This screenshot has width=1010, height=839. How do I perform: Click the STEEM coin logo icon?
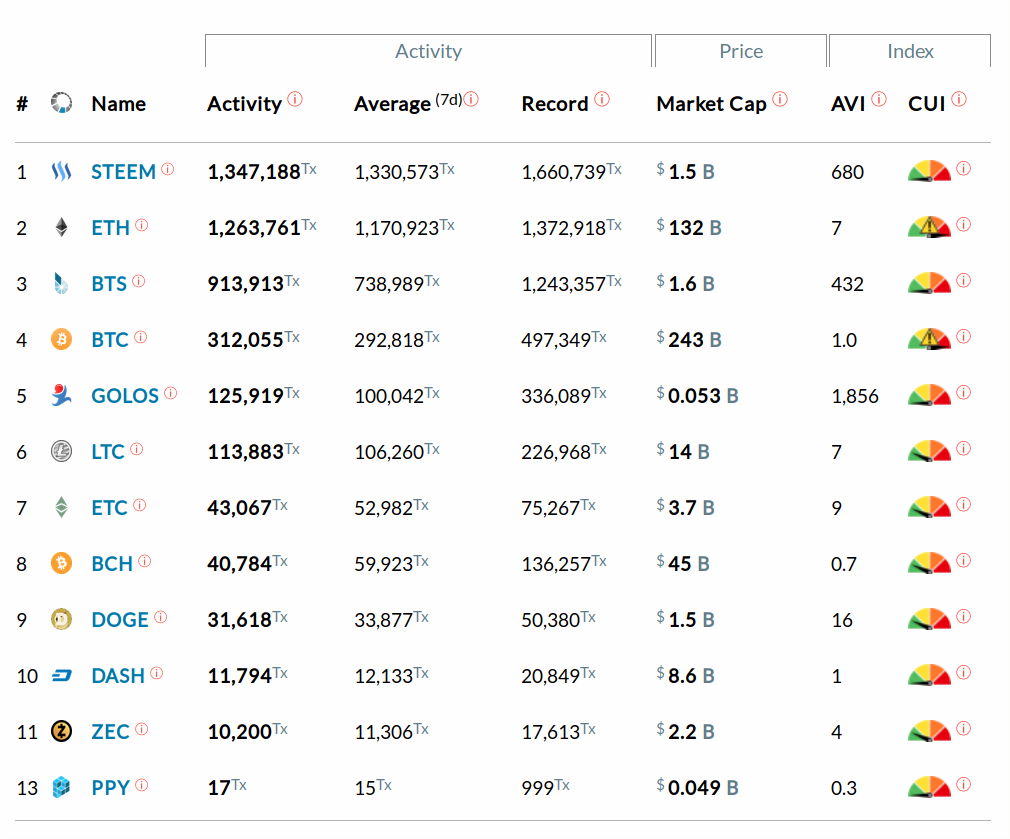(x=61, y=171)
